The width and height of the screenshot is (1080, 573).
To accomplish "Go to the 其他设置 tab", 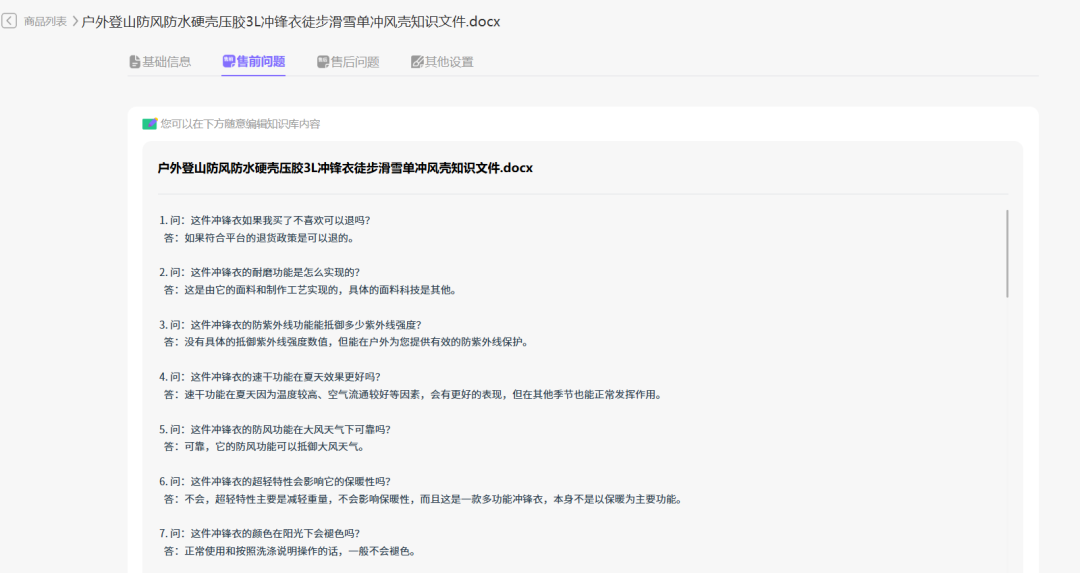I will (442, 62).
